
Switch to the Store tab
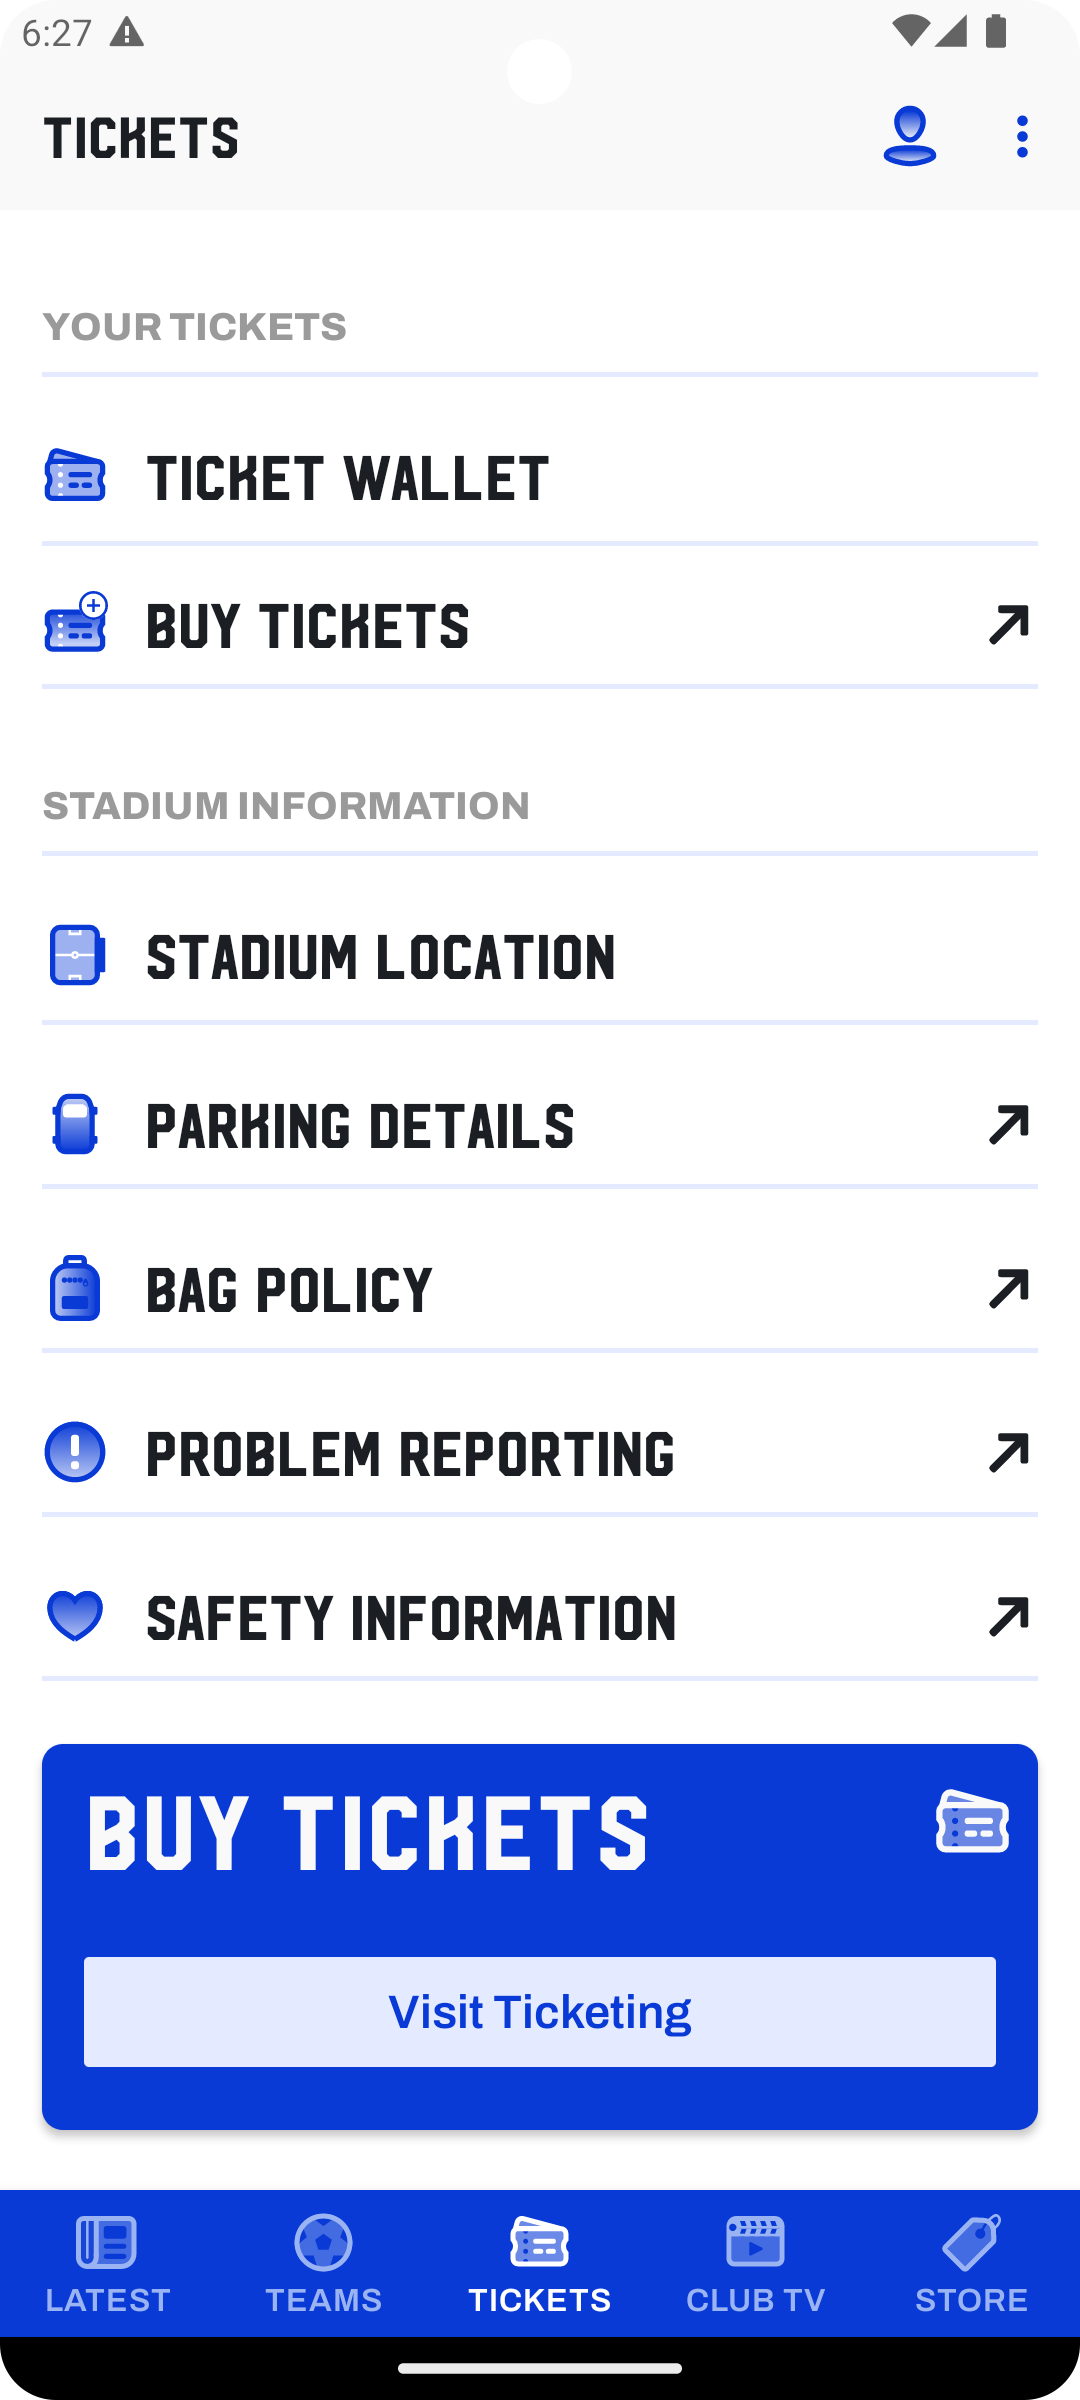coord(972,2264)
